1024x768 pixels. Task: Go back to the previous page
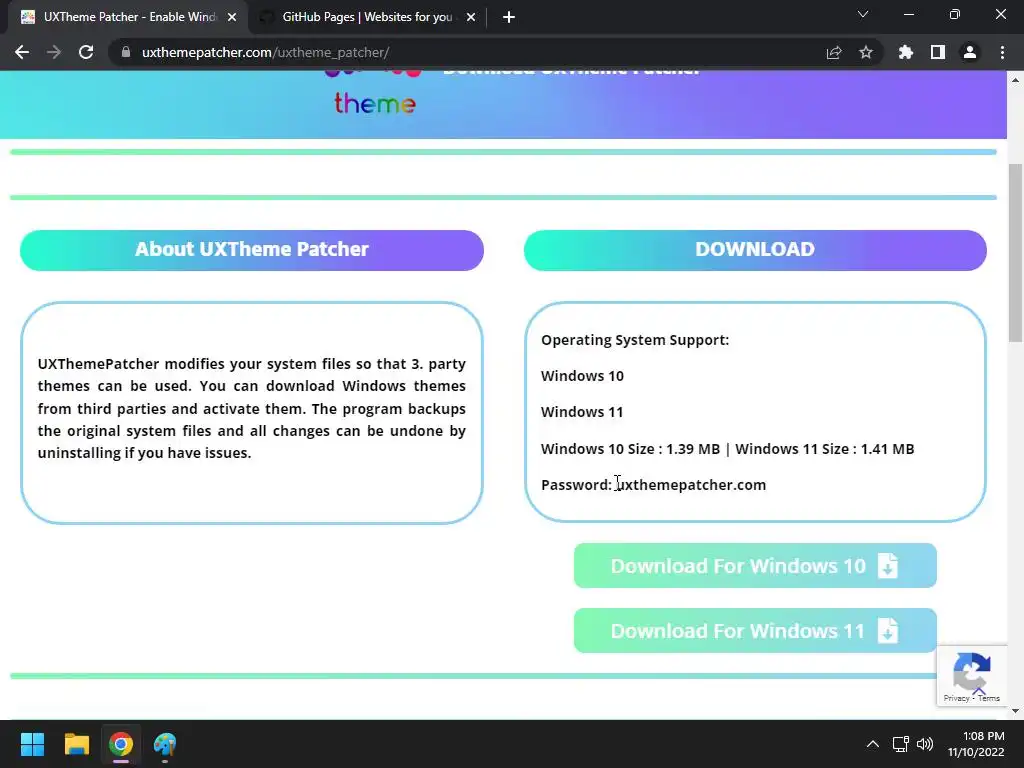point(22,52)
